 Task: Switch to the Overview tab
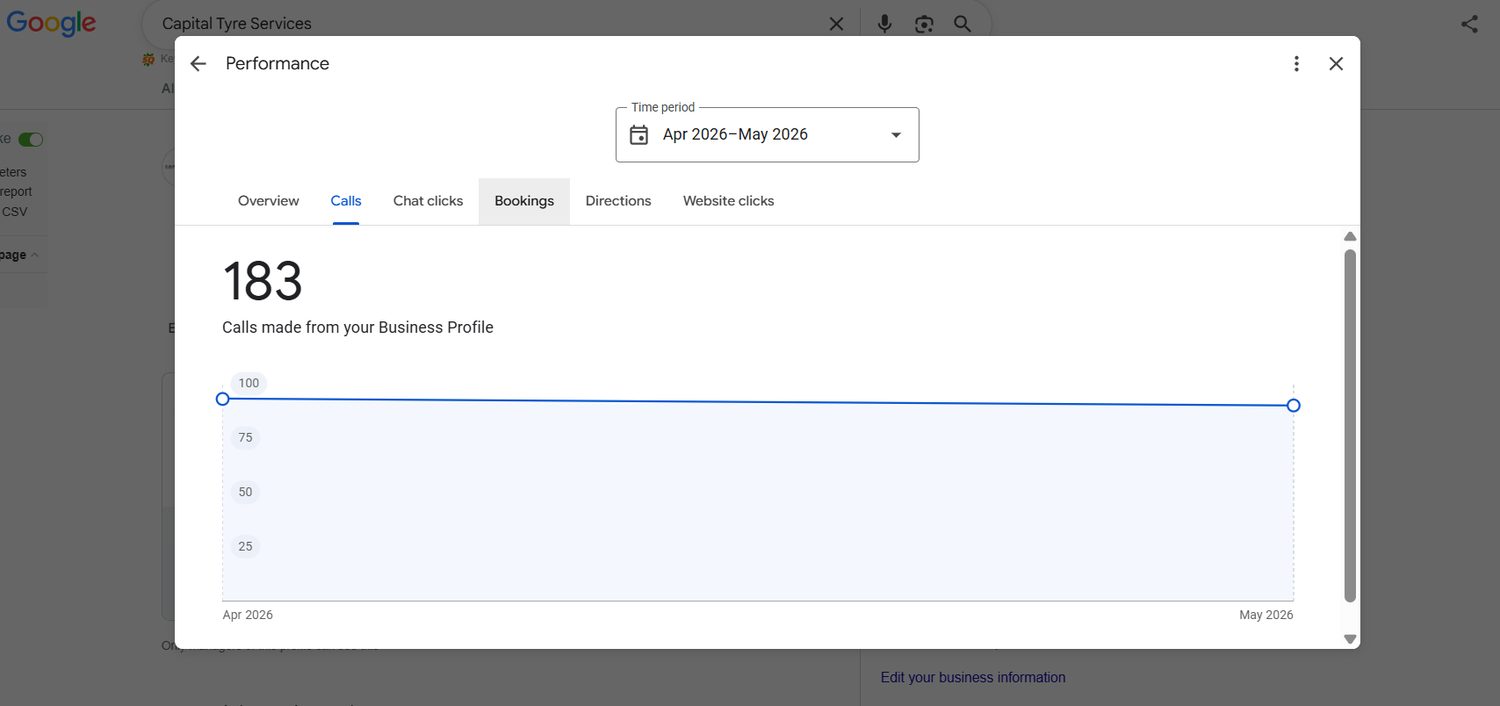[268, 201]
